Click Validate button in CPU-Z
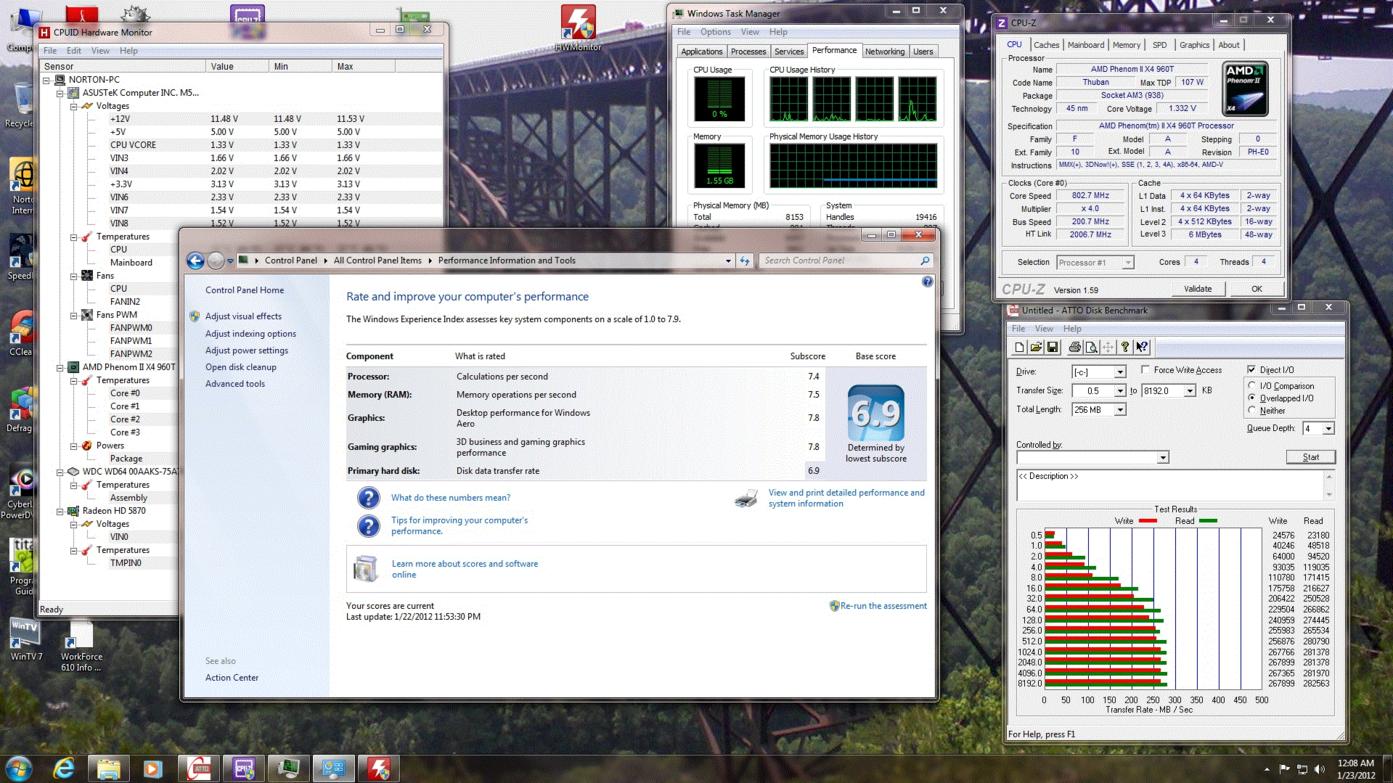The width and height of the screenshot is (1393, 783). tap(1197, 289)
